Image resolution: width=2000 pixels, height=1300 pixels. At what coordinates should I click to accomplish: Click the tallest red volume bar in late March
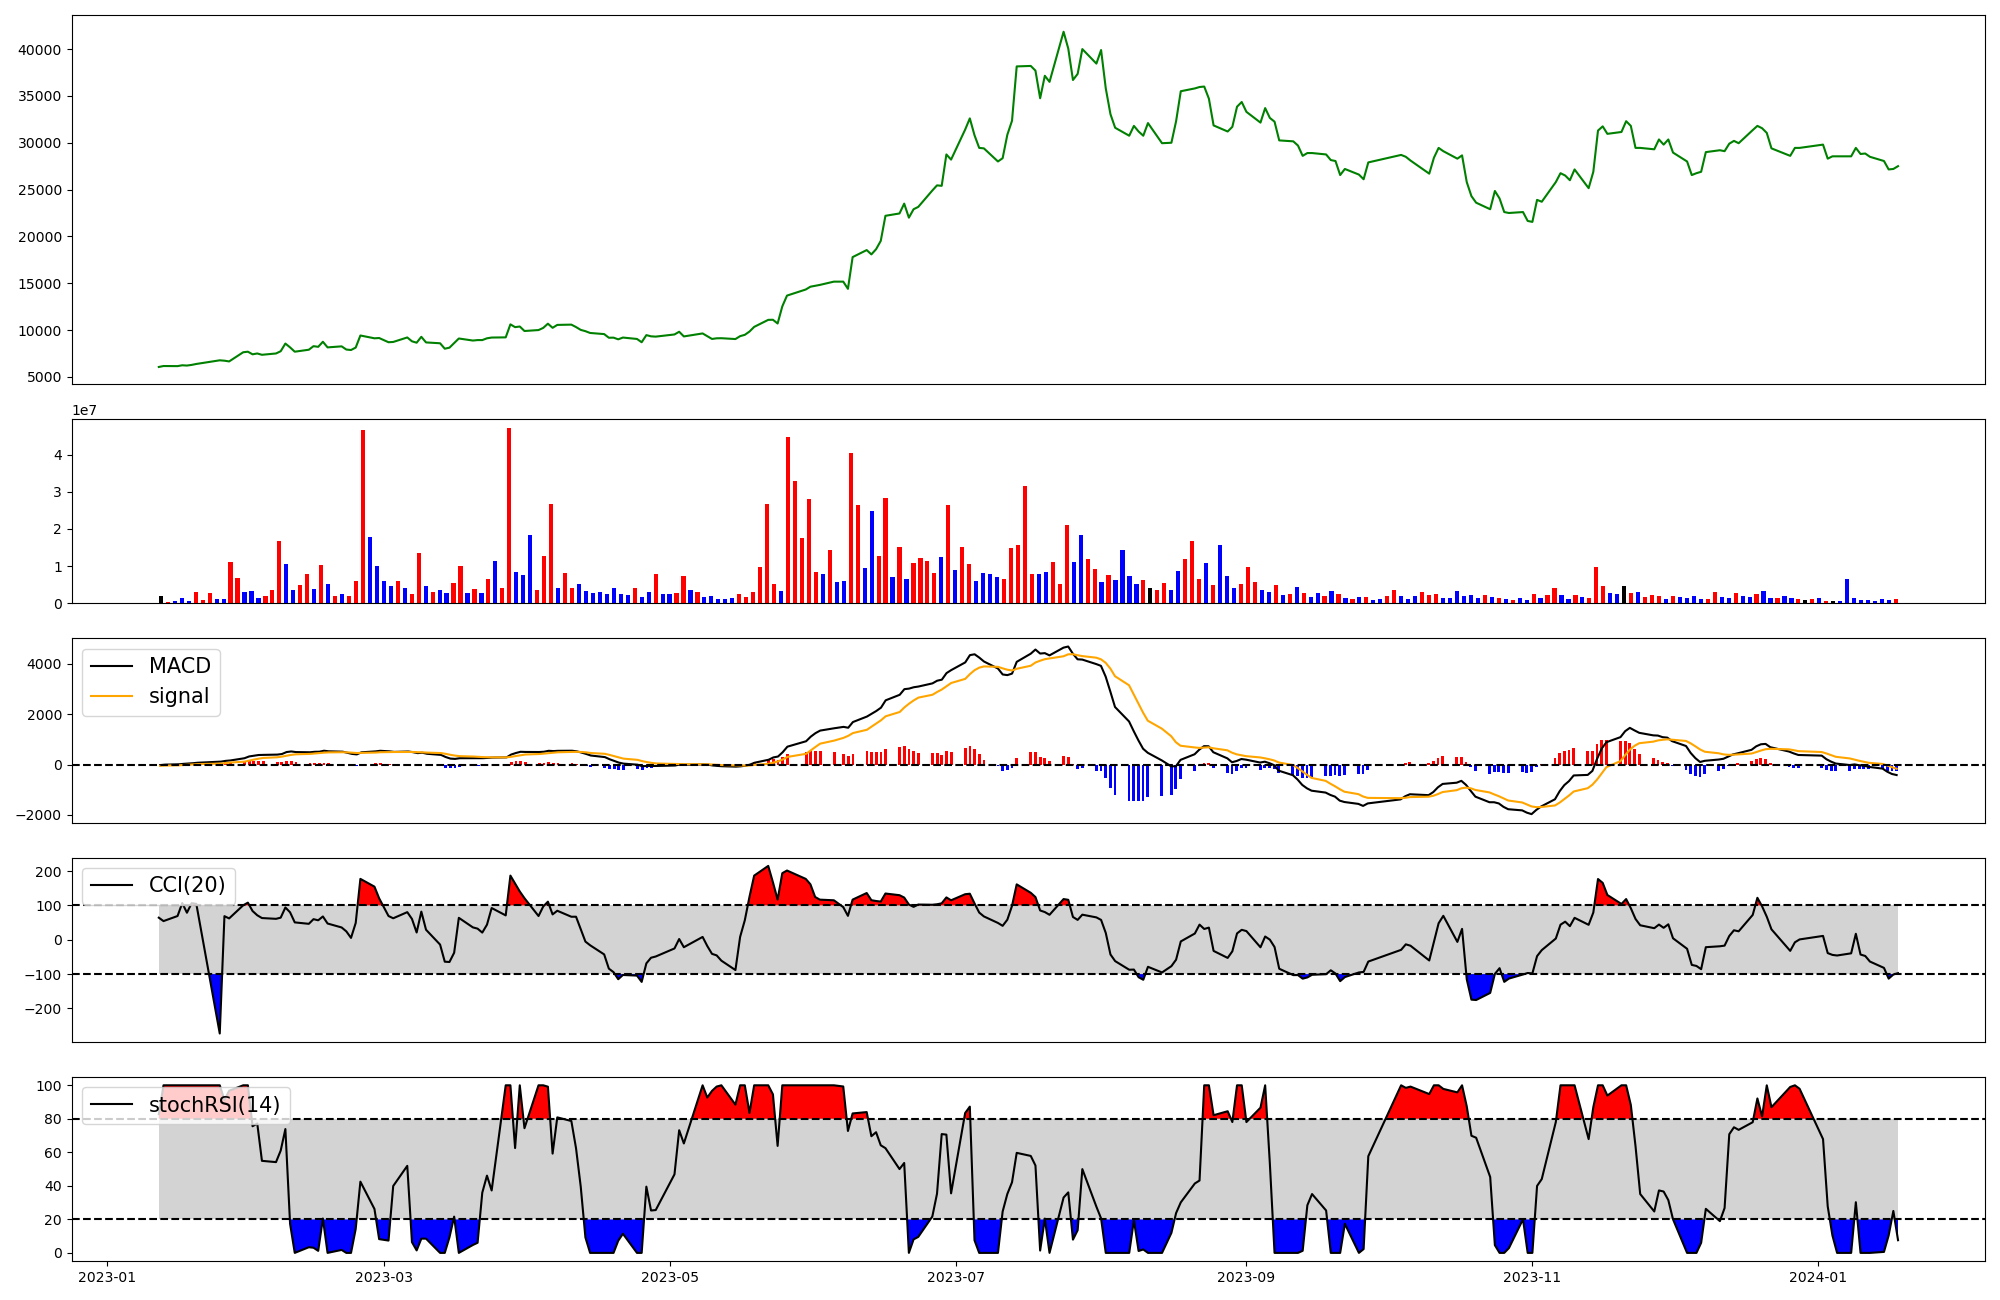point(509,515)
